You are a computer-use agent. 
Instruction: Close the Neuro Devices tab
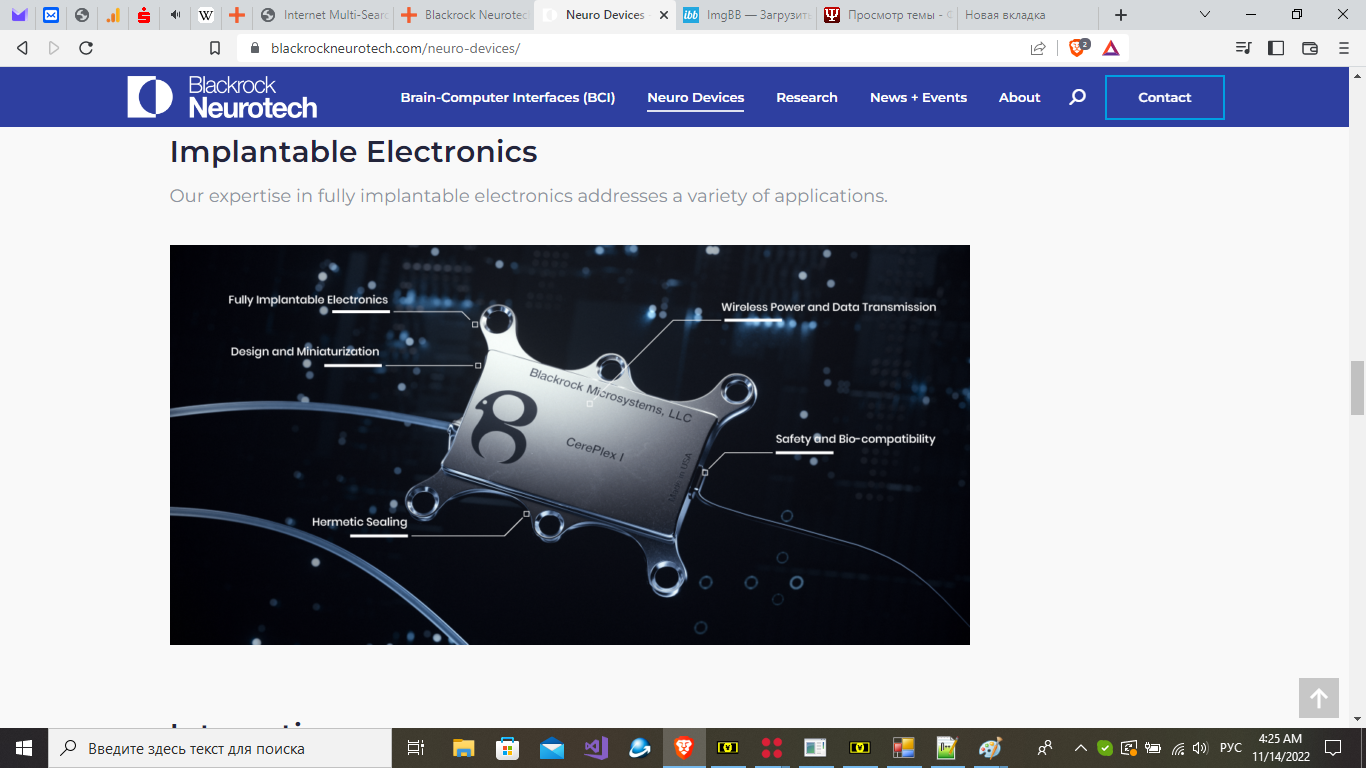tap(662, 15)
